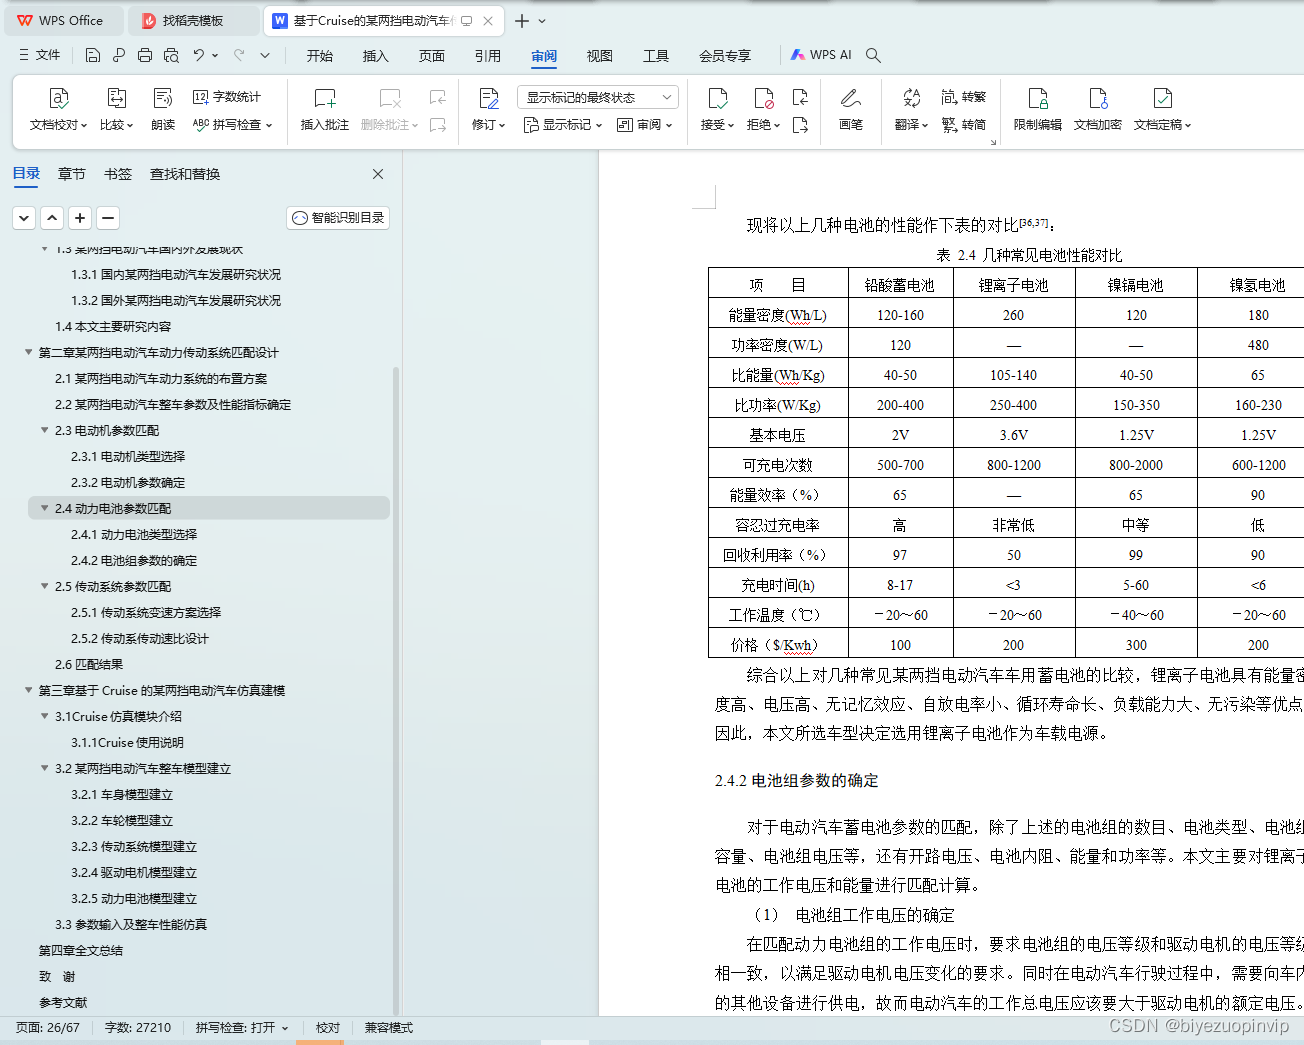The image size is (1304, 1045).
Task: Switch to the 会员专享 tab
Action: point(725,56)
